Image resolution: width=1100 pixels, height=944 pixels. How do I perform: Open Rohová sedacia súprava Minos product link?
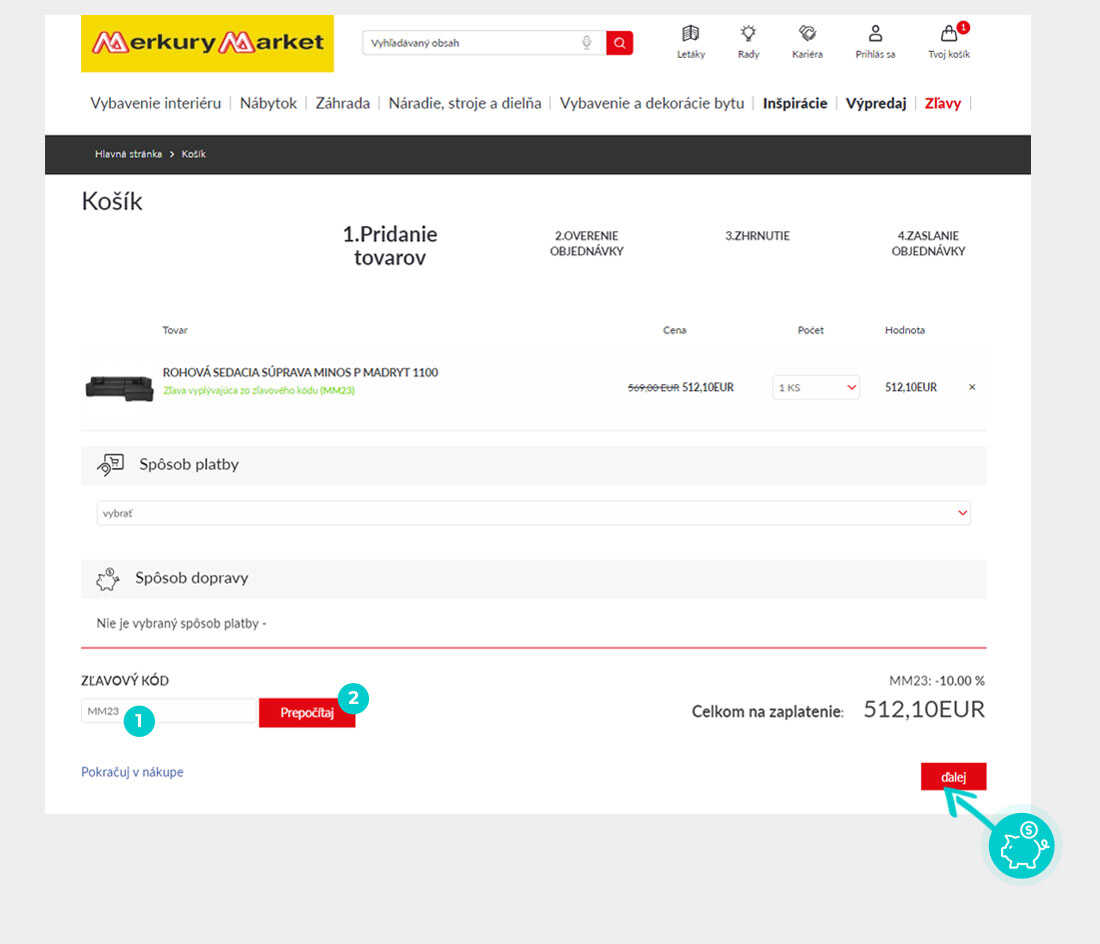pyautogui.click(x=300, y=372)
